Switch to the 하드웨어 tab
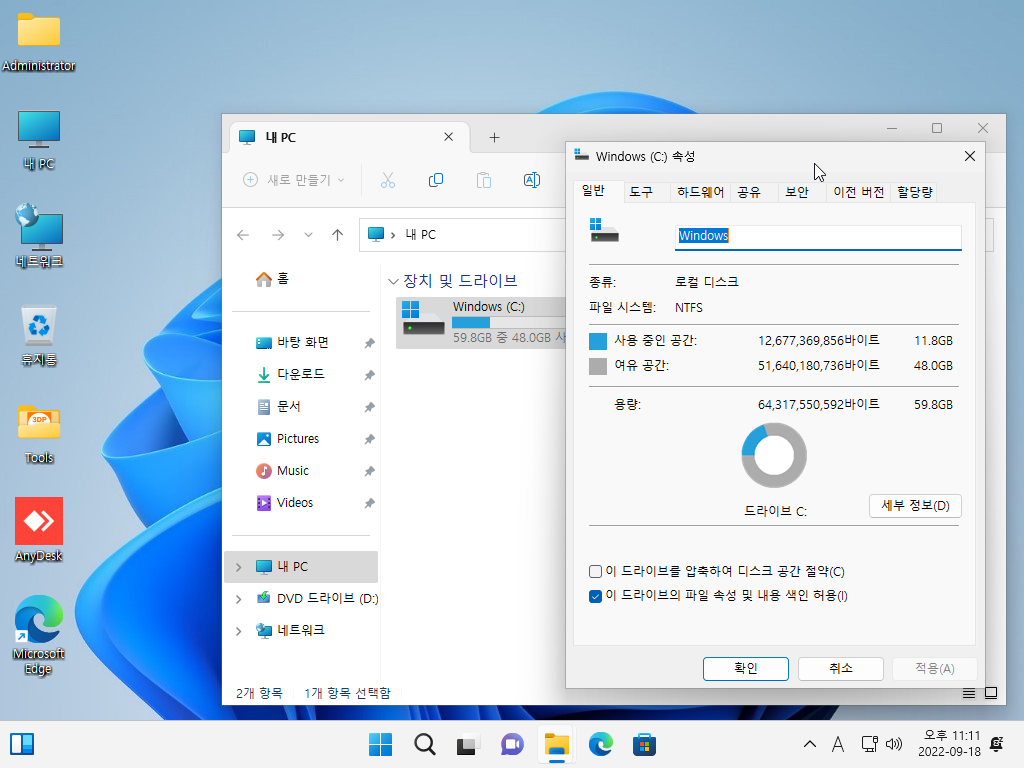The image size is (1024, 768). [700, 192]
